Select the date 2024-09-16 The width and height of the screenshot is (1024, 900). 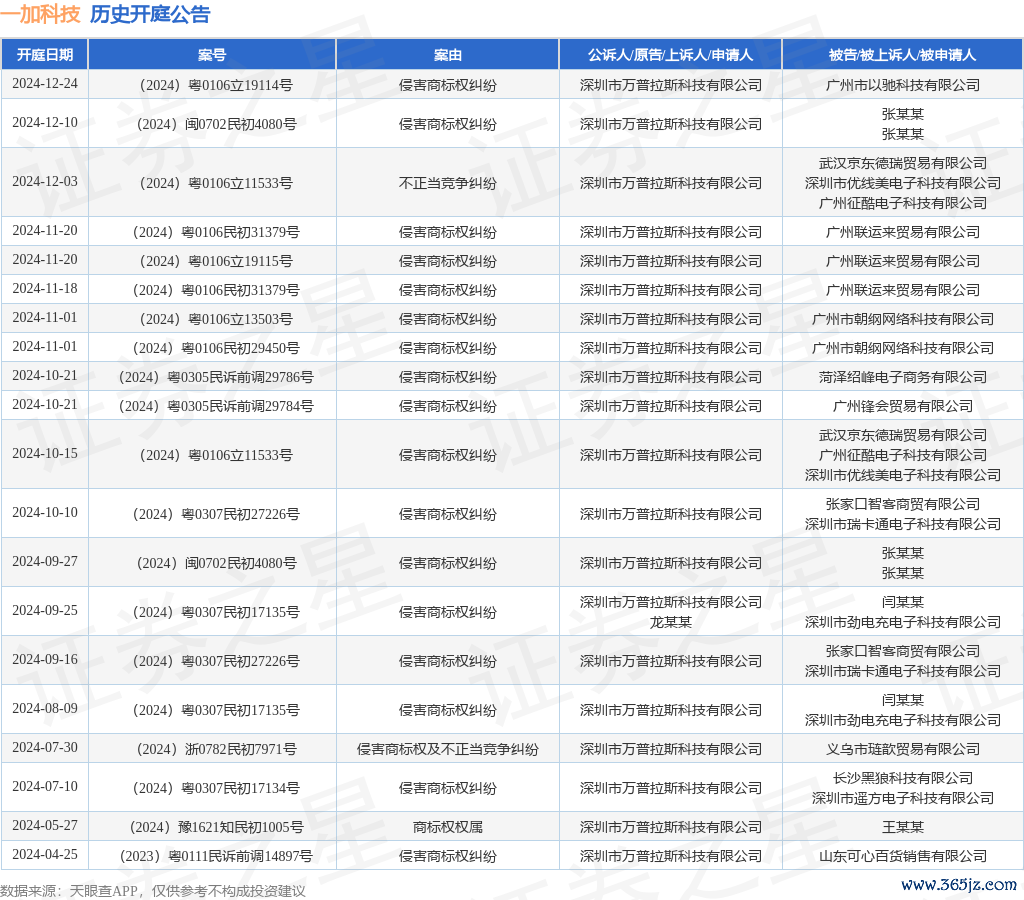pyautogui.click(x=44, y=660)
